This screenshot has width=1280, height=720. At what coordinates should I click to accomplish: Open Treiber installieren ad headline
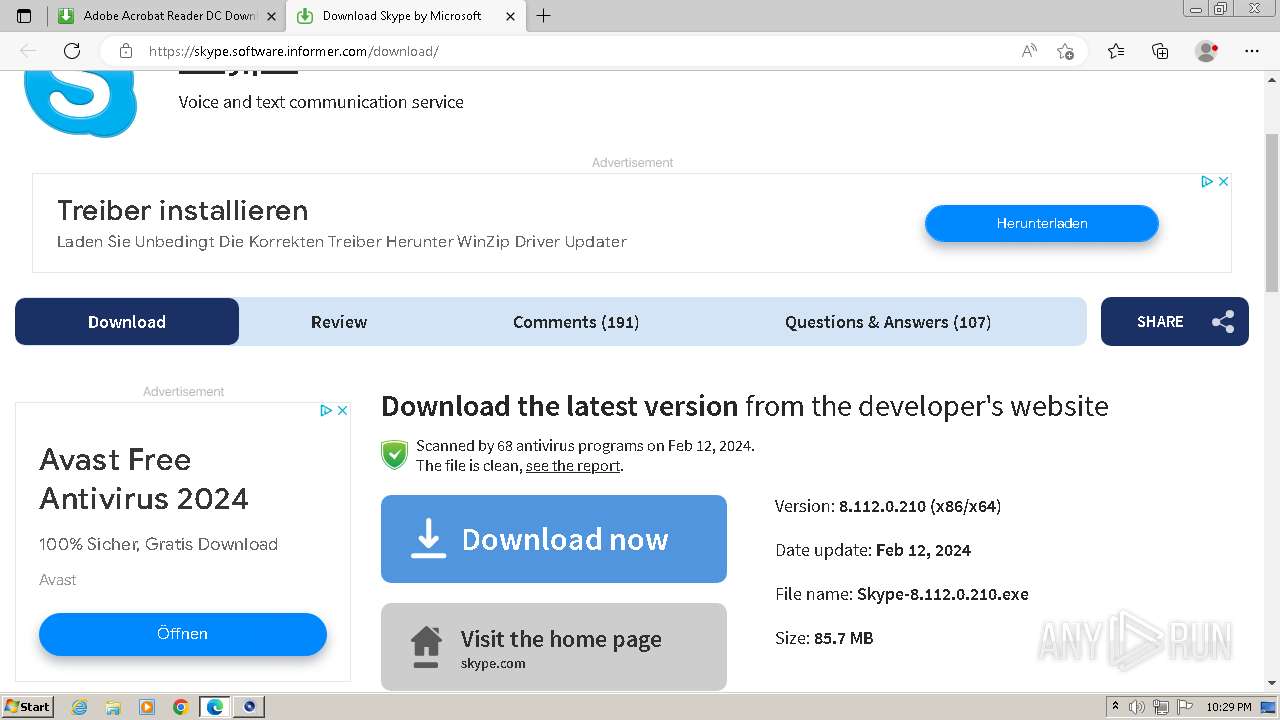[182, 211]
